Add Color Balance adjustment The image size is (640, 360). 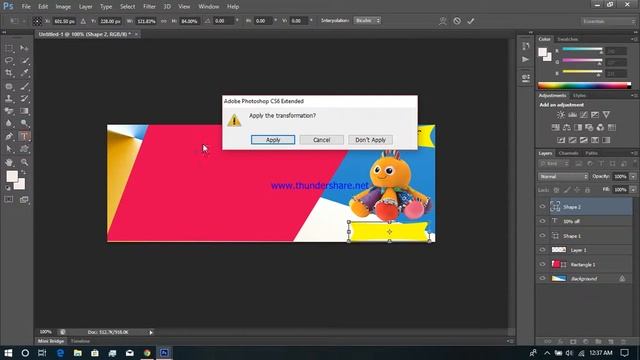(x=567, y=128)
